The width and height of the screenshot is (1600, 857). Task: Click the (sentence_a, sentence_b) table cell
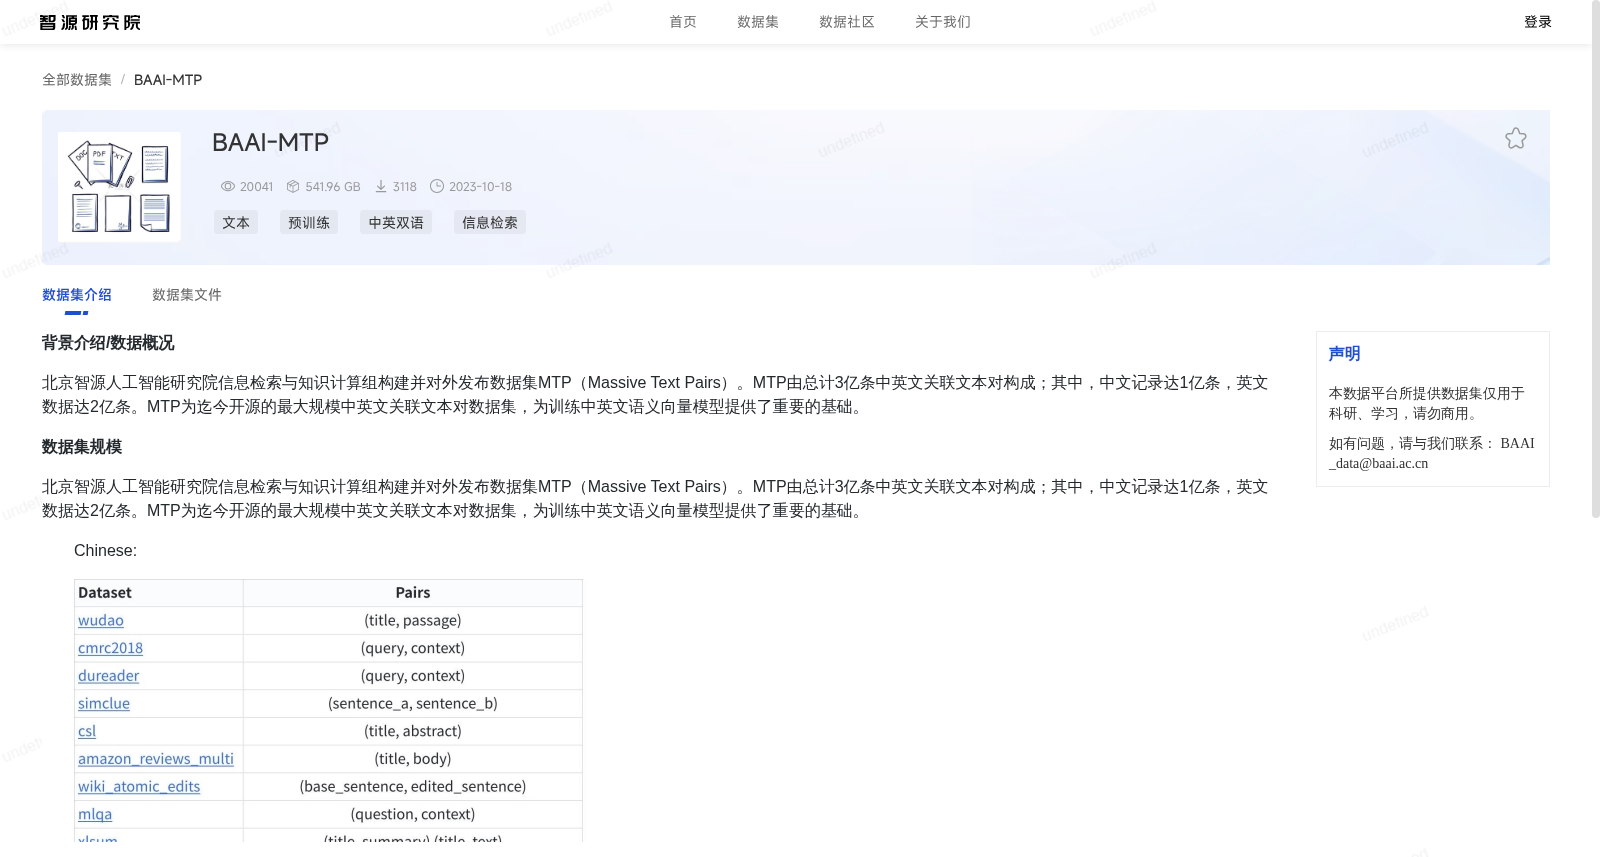(x=413, y=704)
